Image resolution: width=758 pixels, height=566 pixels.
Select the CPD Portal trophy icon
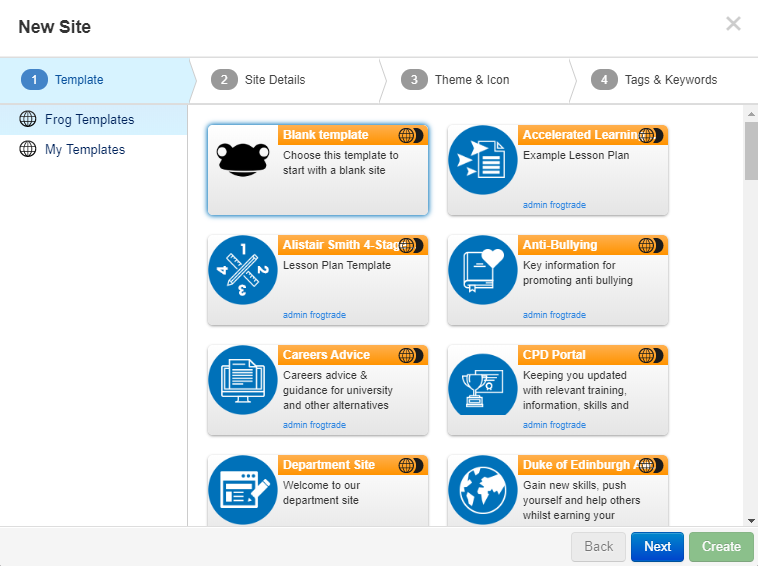(x=482, y=384)
